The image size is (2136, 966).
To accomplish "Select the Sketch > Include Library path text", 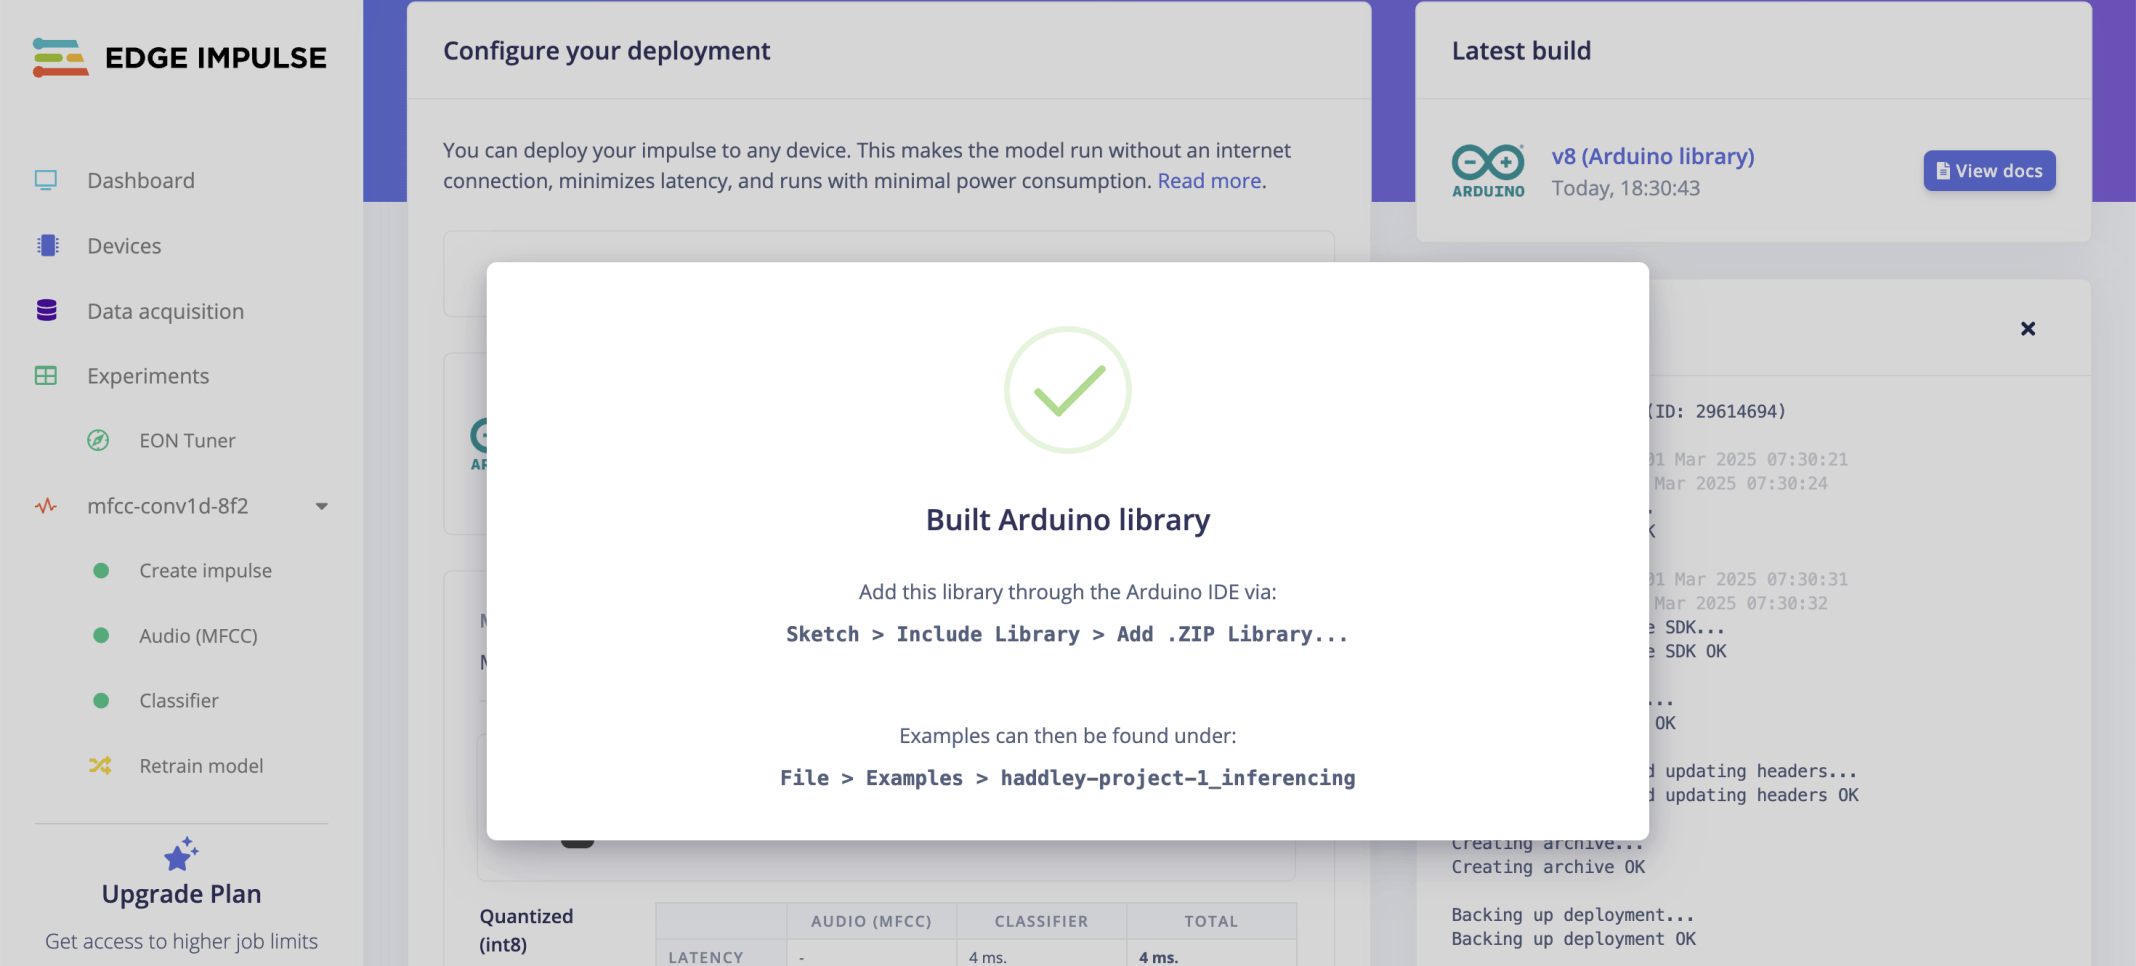I will pyautogui.click(x=1068, y=634).
